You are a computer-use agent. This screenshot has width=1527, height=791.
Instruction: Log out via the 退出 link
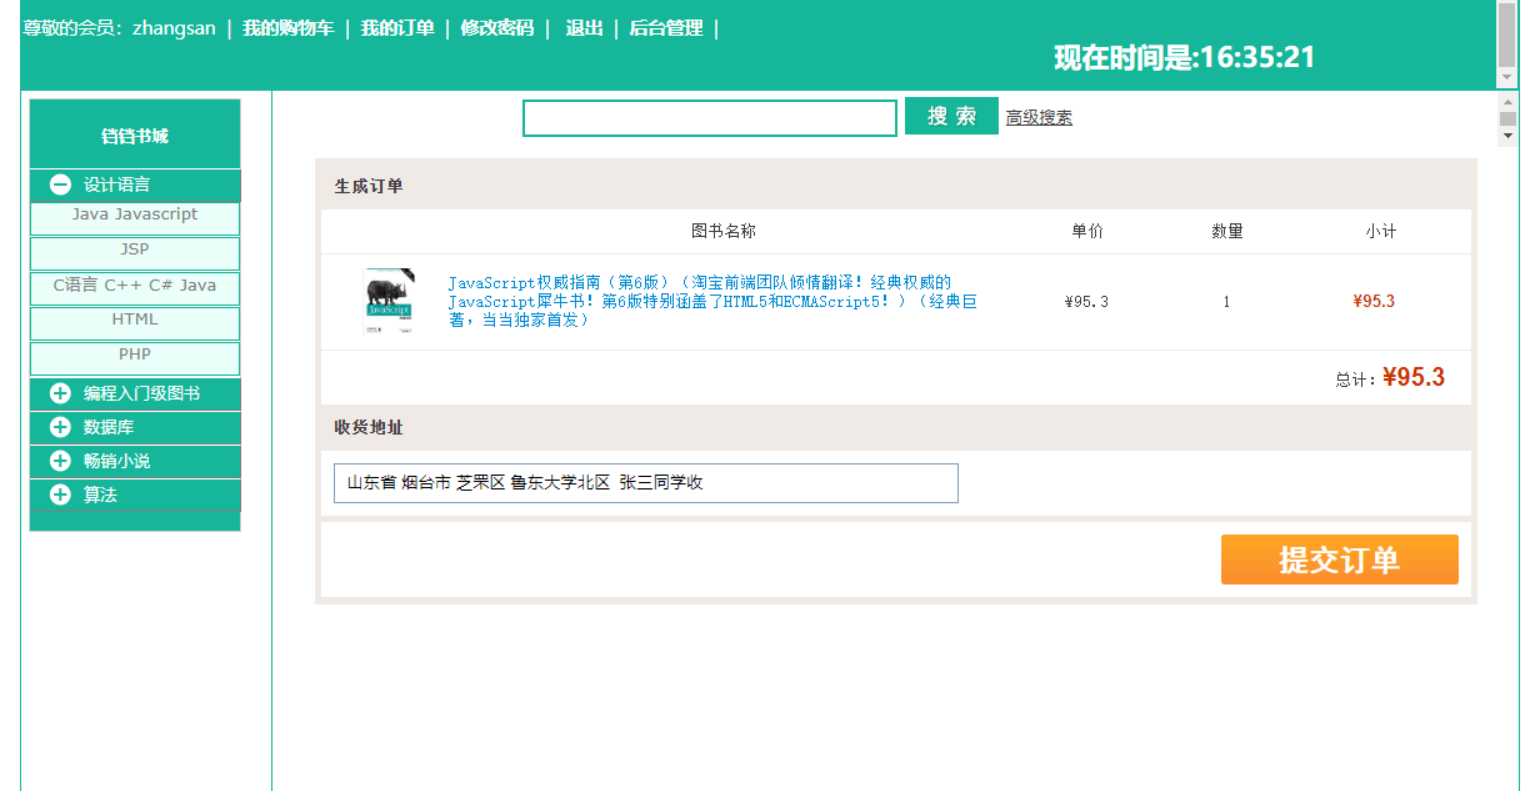tap(585, 28)
